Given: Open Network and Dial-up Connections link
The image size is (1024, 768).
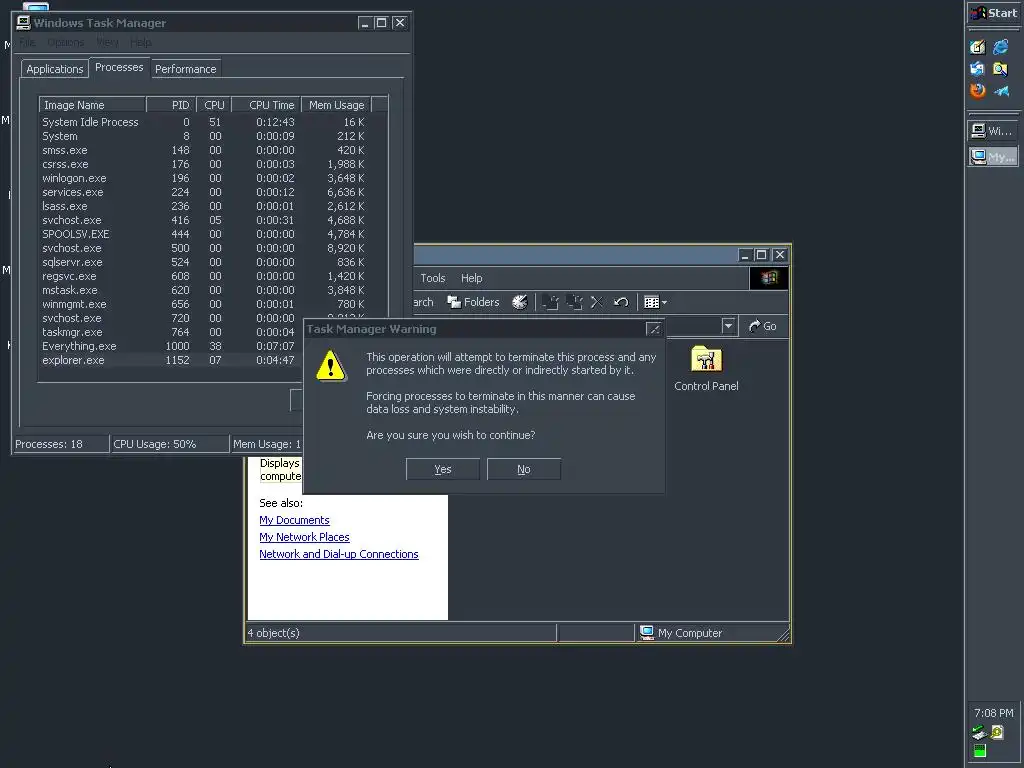Looking at the screenshot, I should [339, 554].
